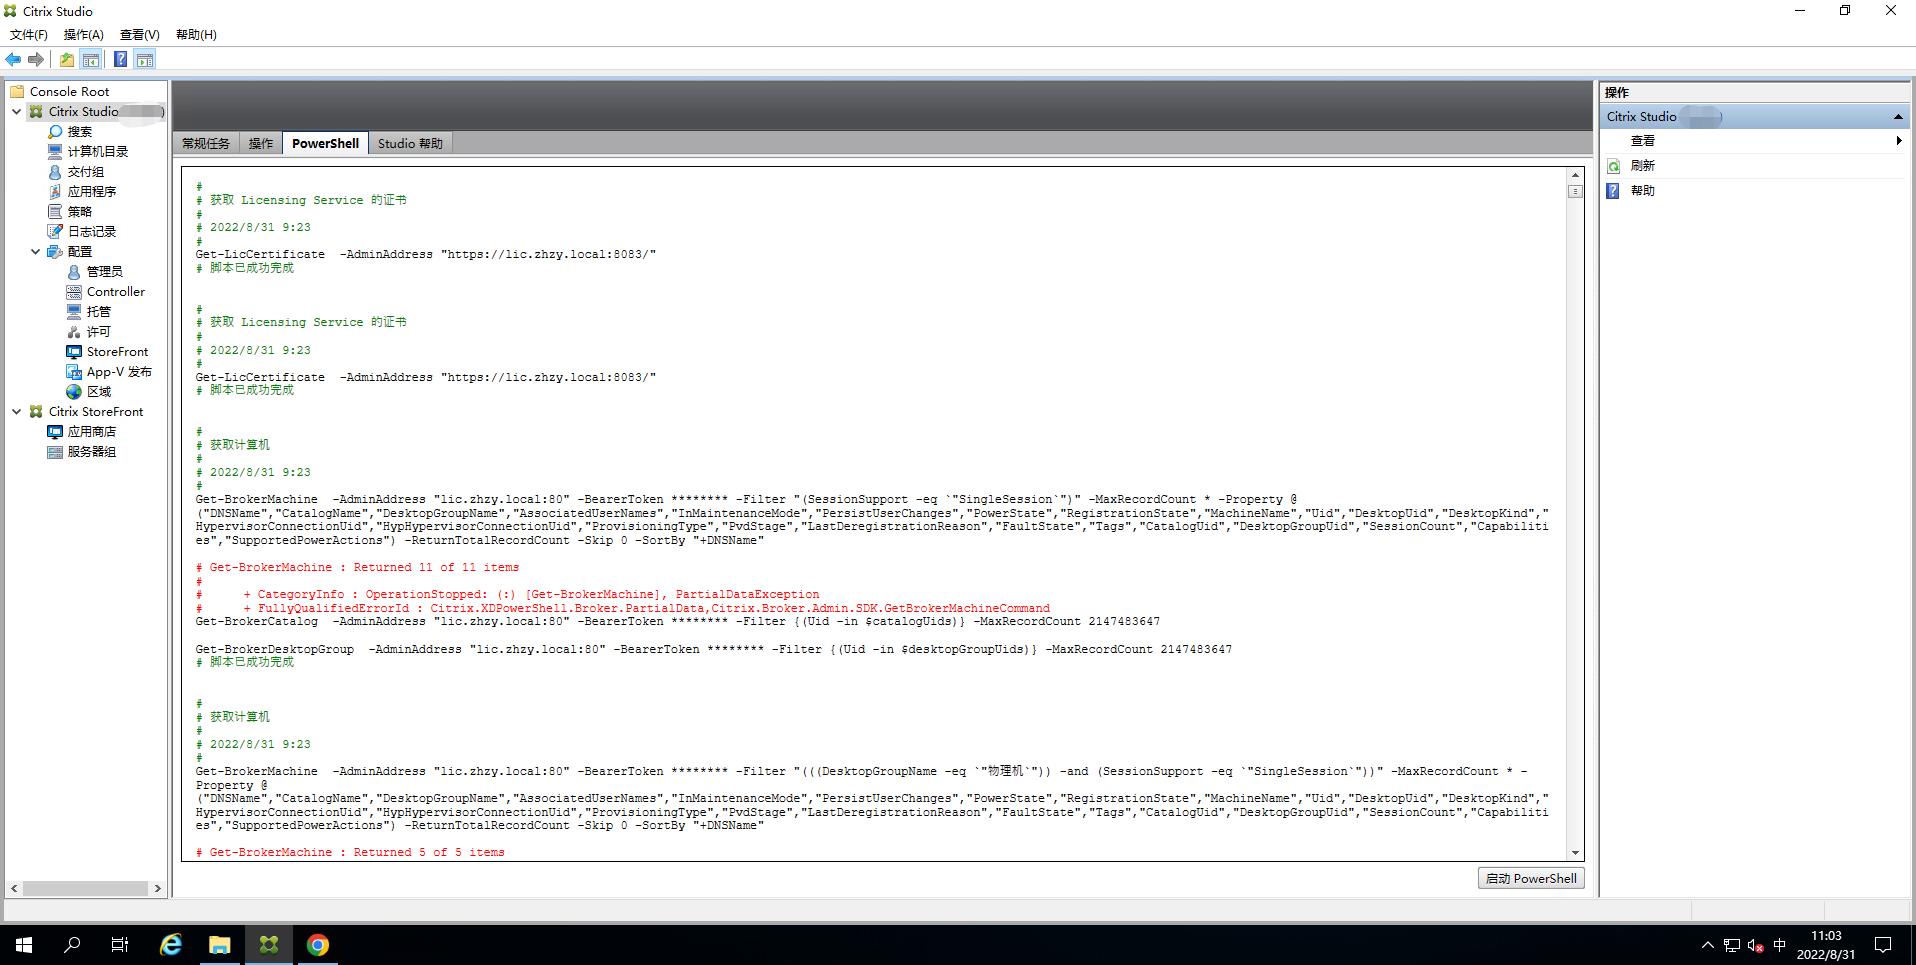The height and width of the screenshot is (965, 1916).
Task: Select App-V 发布 node
Action: pyautogui.click(x=119, y=371)
